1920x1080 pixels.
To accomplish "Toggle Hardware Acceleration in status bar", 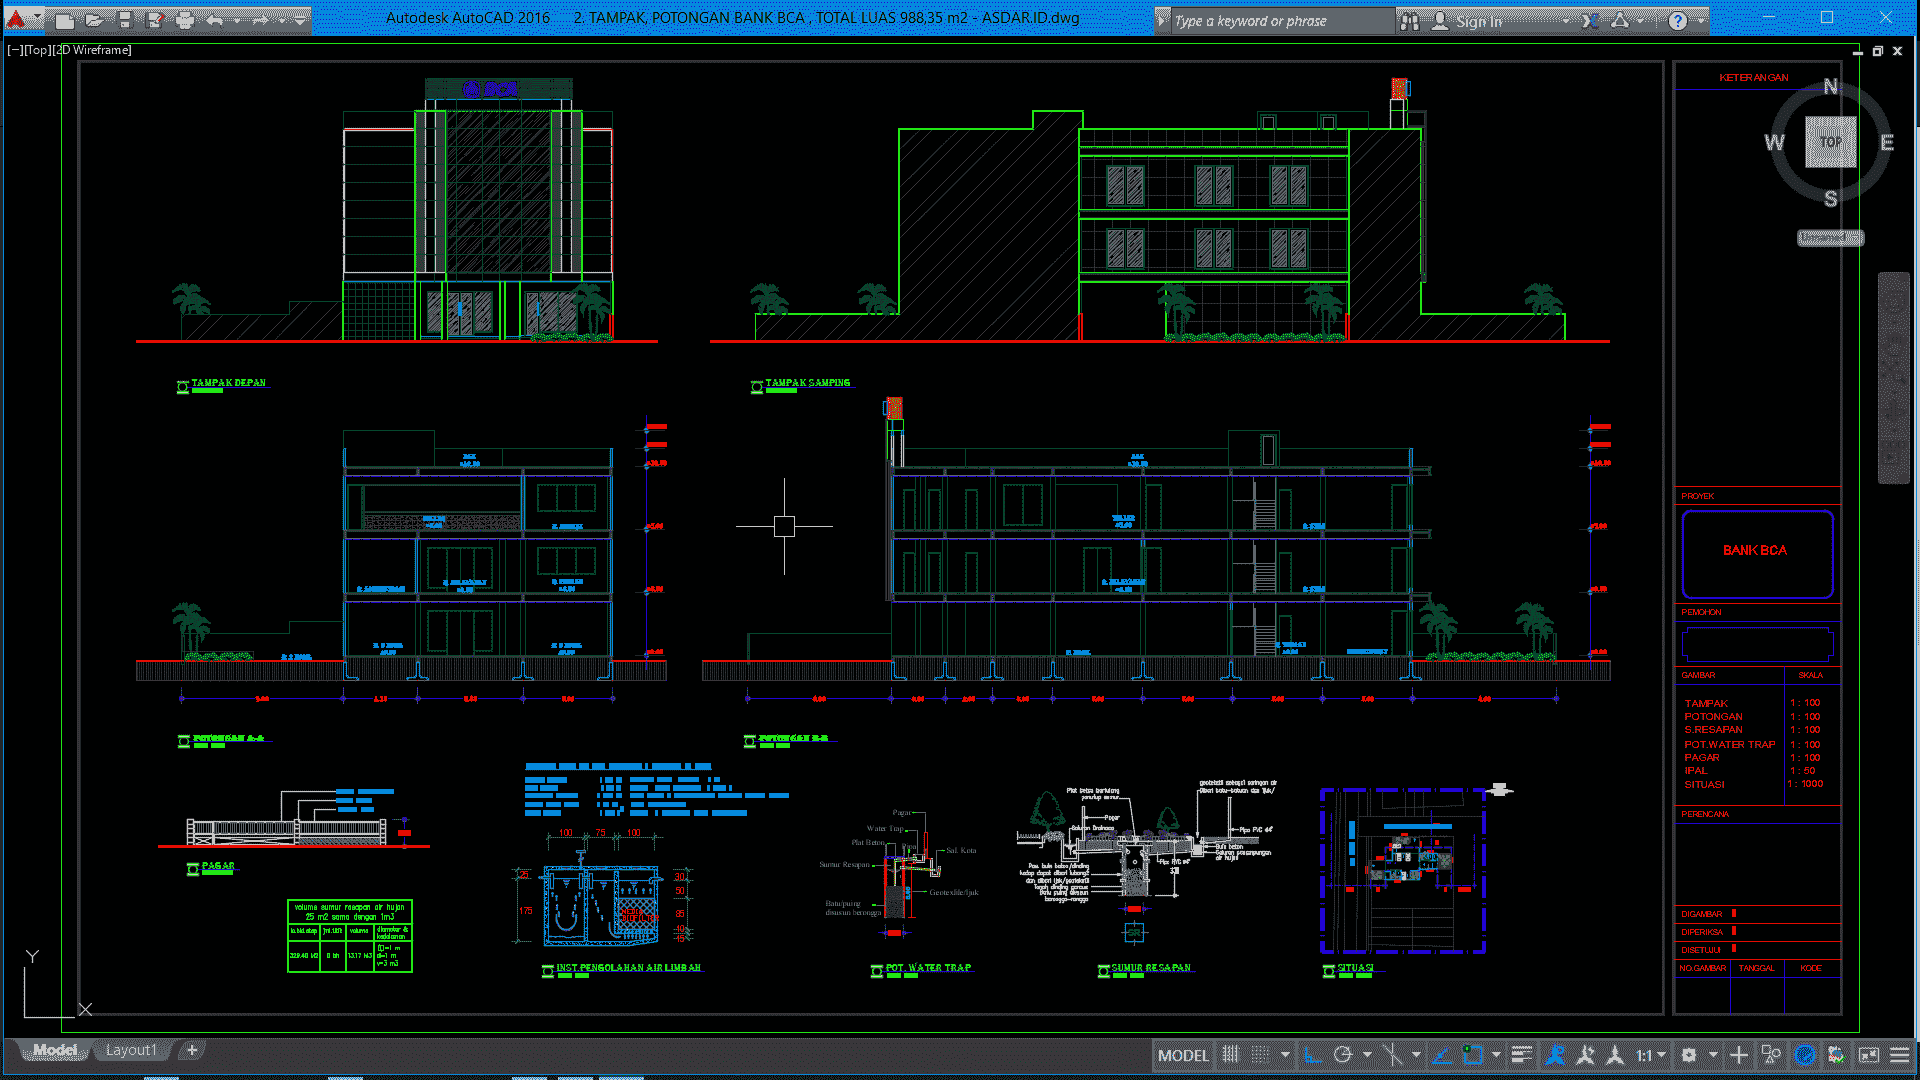I will tap(1805, 1054).
